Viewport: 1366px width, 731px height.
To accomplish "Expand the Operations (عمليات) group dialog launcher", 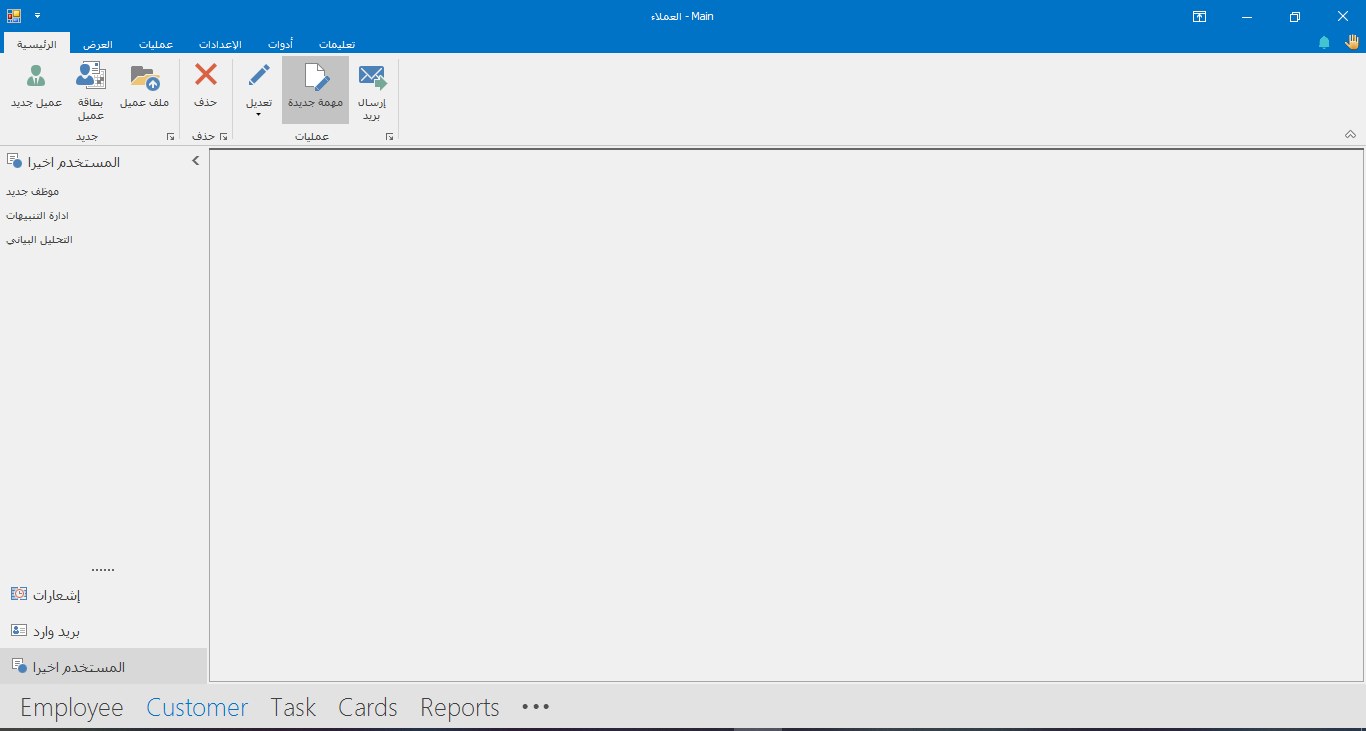I will click(x=389, y=136).
